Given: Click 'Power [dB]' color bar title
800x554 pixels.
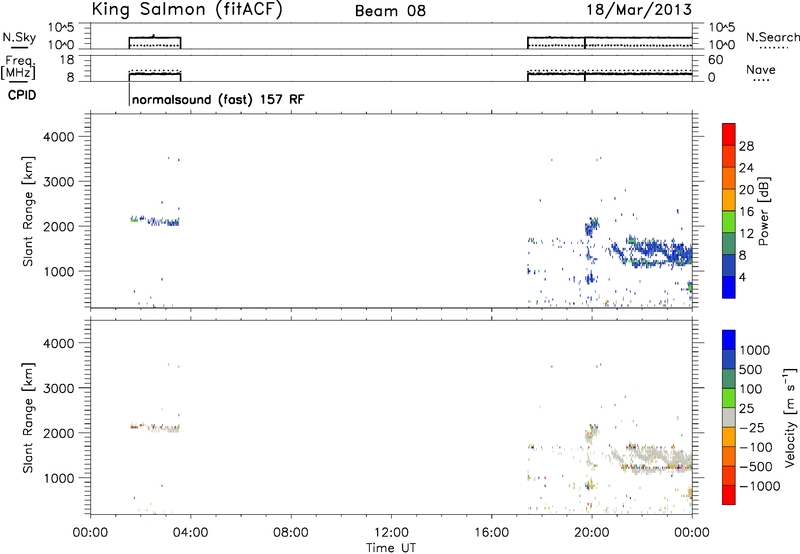Looking at the screenshot, I should click(x=763, y=211).
